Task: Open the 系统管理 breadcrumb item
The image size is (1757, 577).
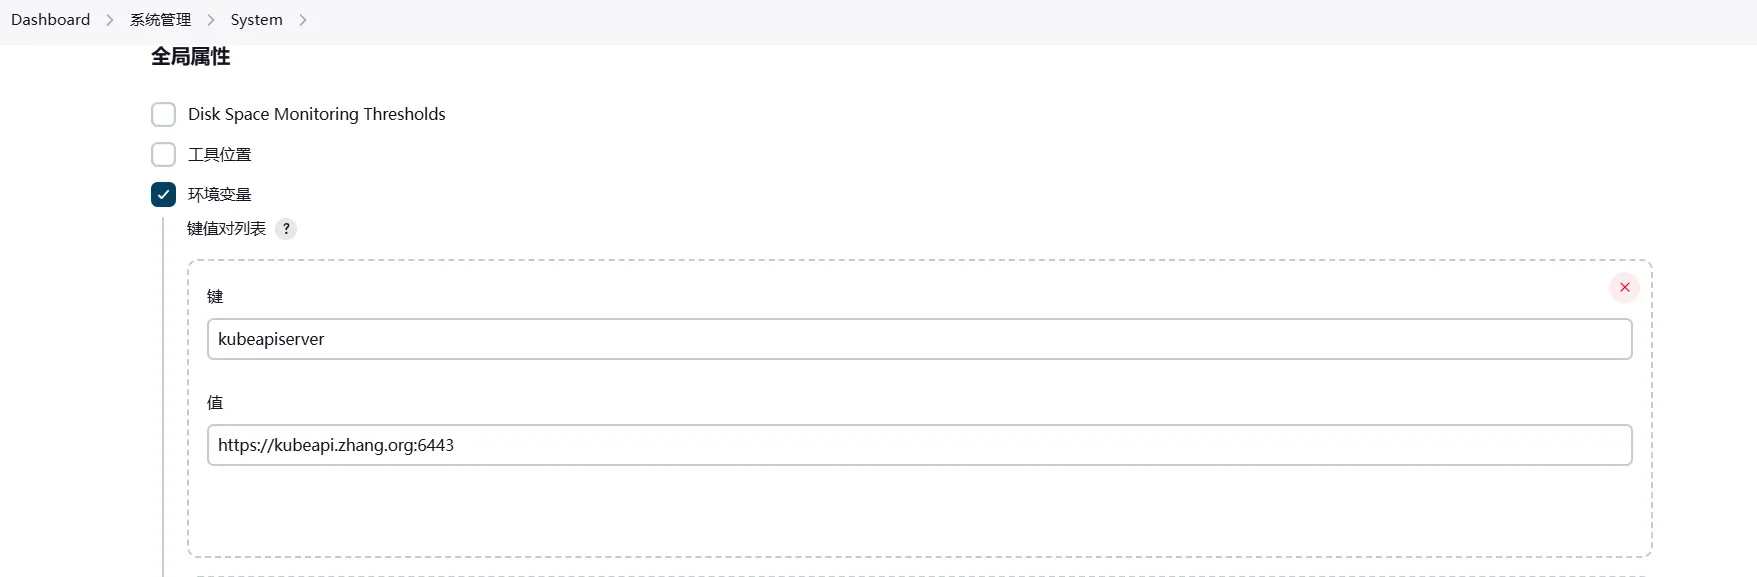Action: pos(160,20)
